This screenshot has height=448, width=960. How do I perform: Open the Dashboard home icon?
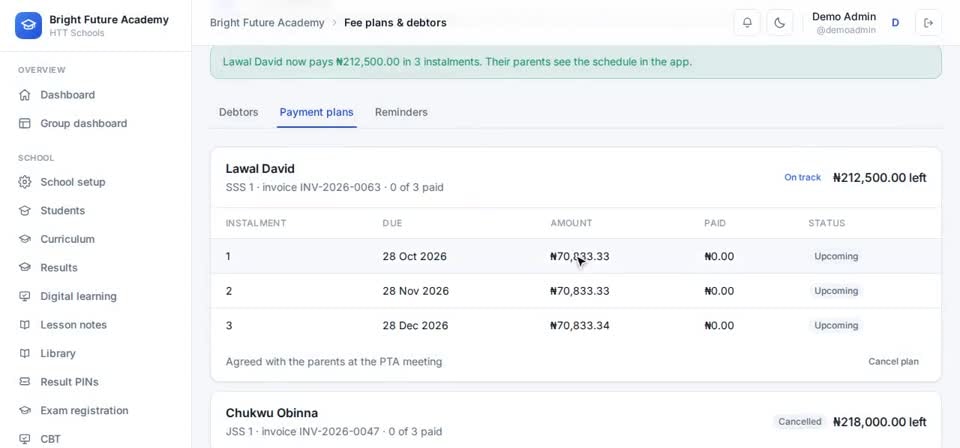point(24,95)
